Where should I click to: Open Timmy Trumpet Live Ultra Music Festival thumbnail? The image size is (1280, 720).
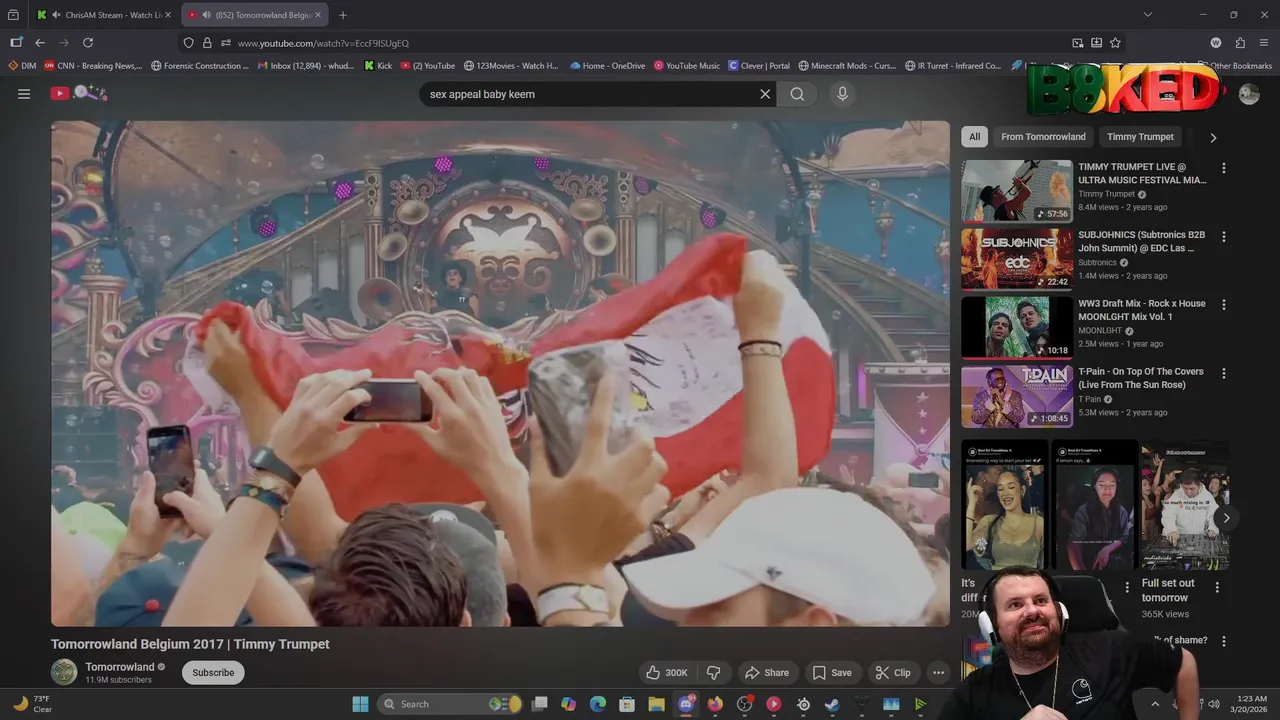[x=1017, y=191]
